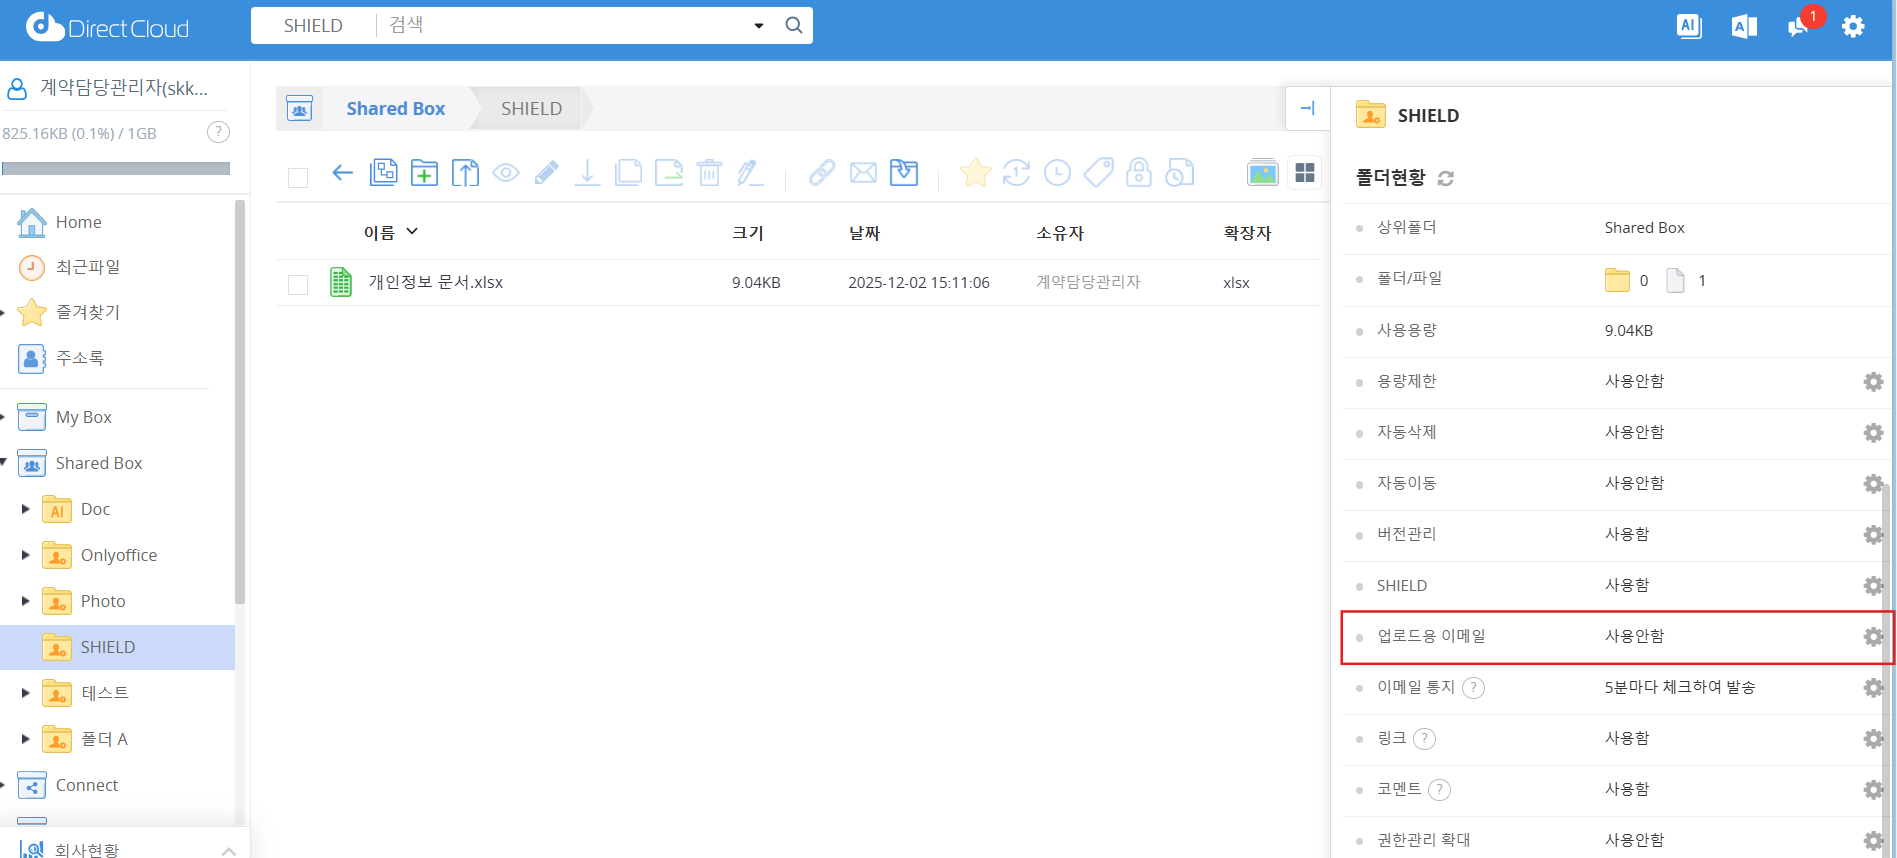Download file using the down-arrow icon
This screenshot has width=1897, height=858.
click(588, 173)
